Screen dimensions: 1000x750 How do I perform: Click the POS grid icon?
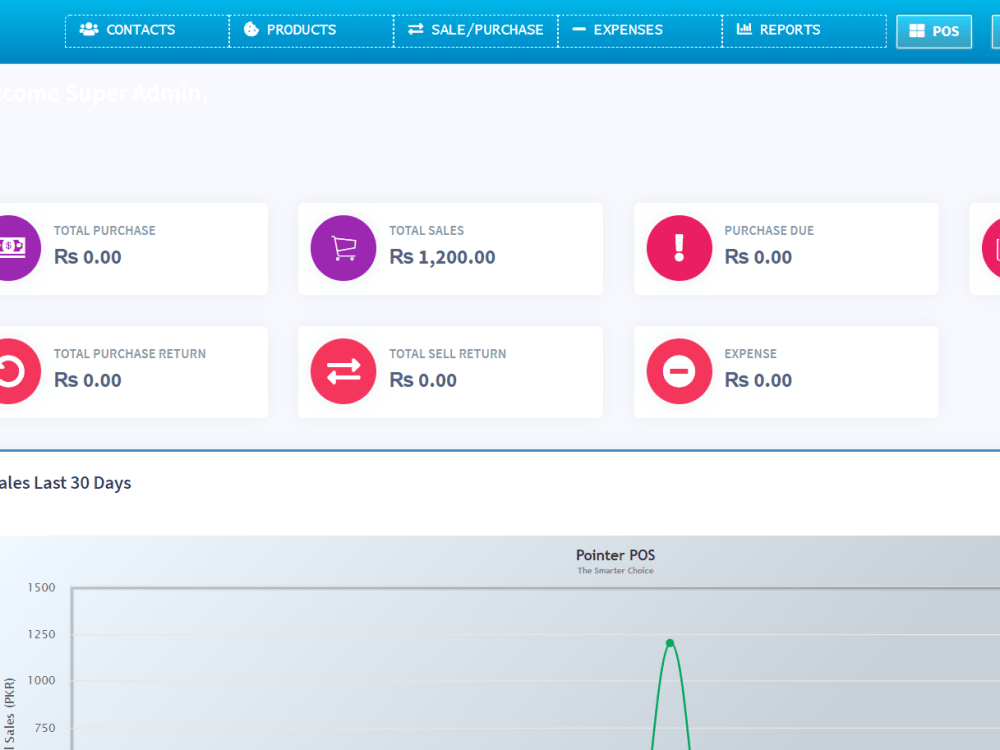[x=916, y=31]
